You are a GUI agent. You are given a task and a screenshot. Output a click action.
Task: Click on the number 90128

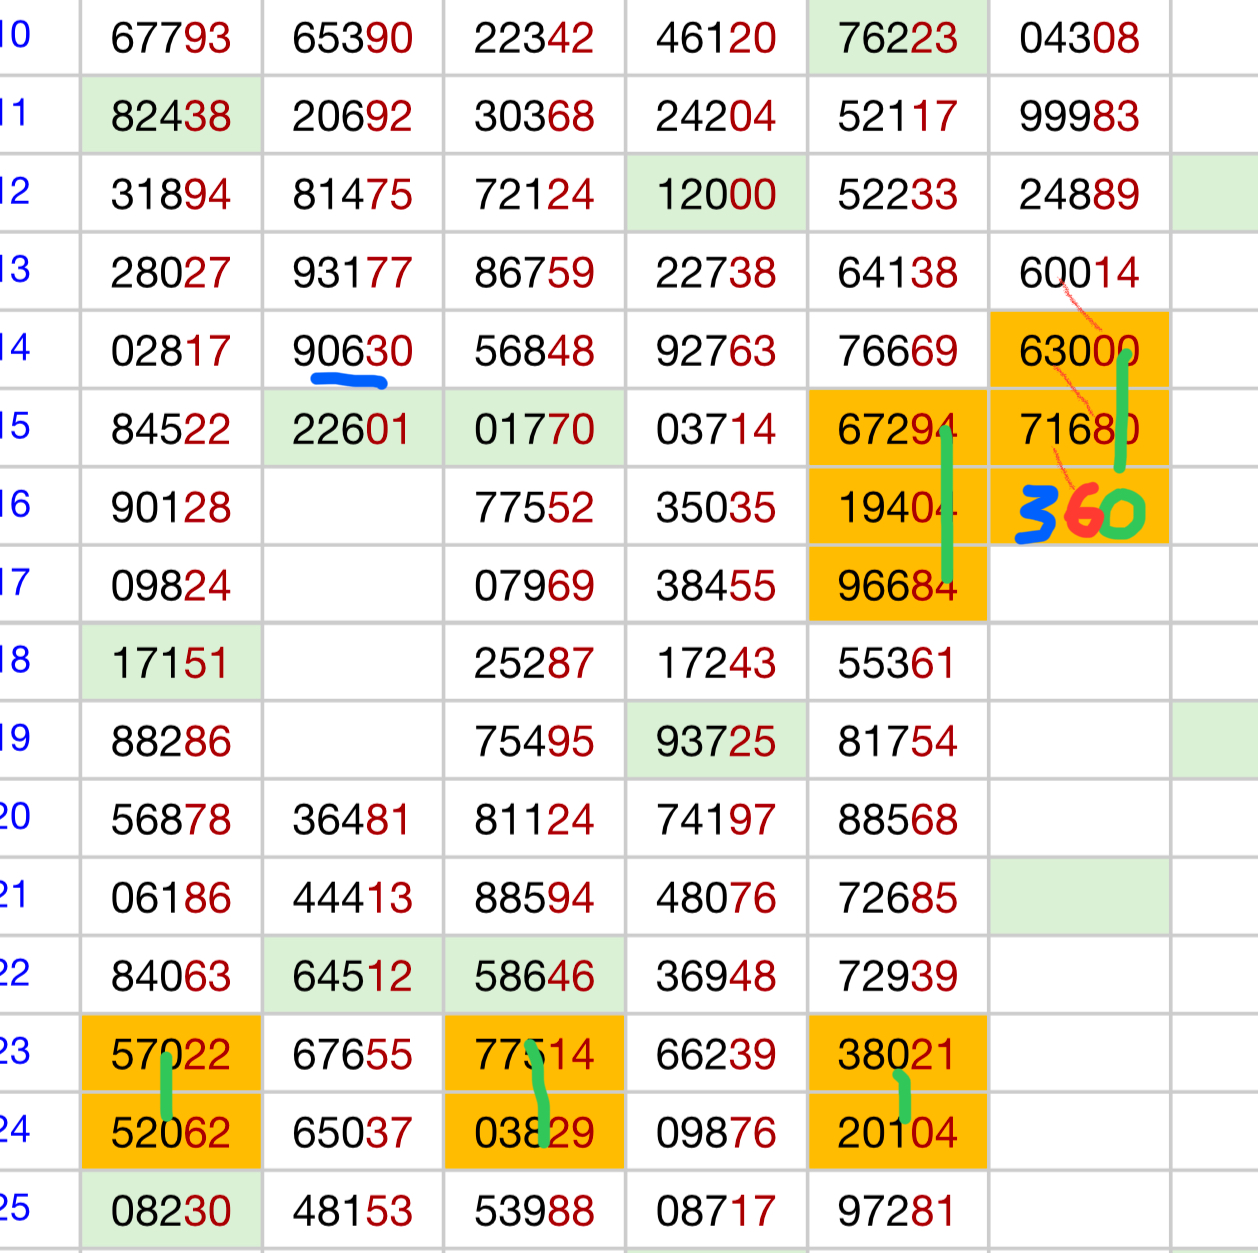click(171, 507)
